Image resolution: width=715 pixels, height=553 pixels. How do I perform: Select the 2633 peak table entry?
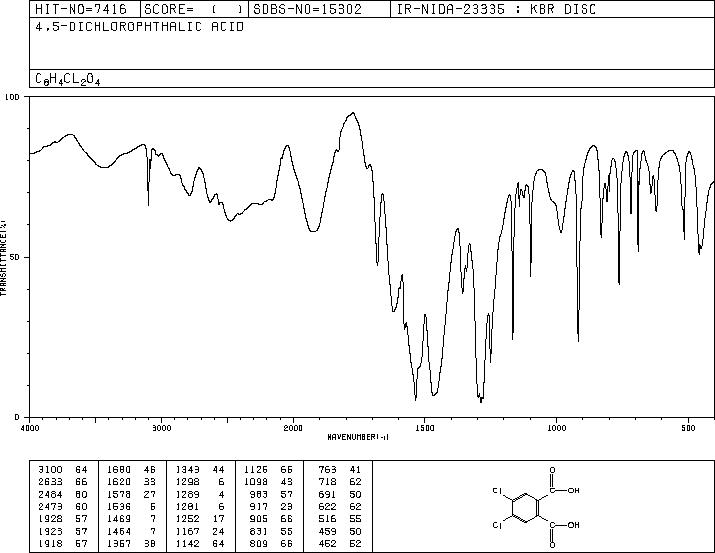(62, 482)
